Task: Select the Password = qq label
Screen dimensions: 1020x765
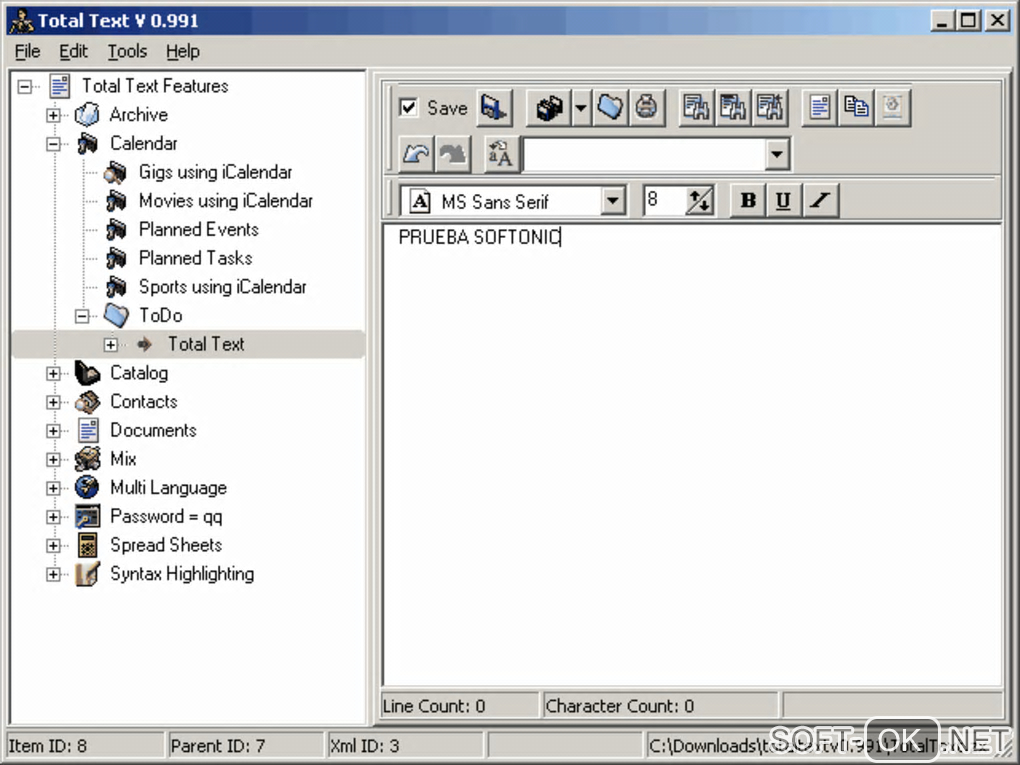Action: 166,517
